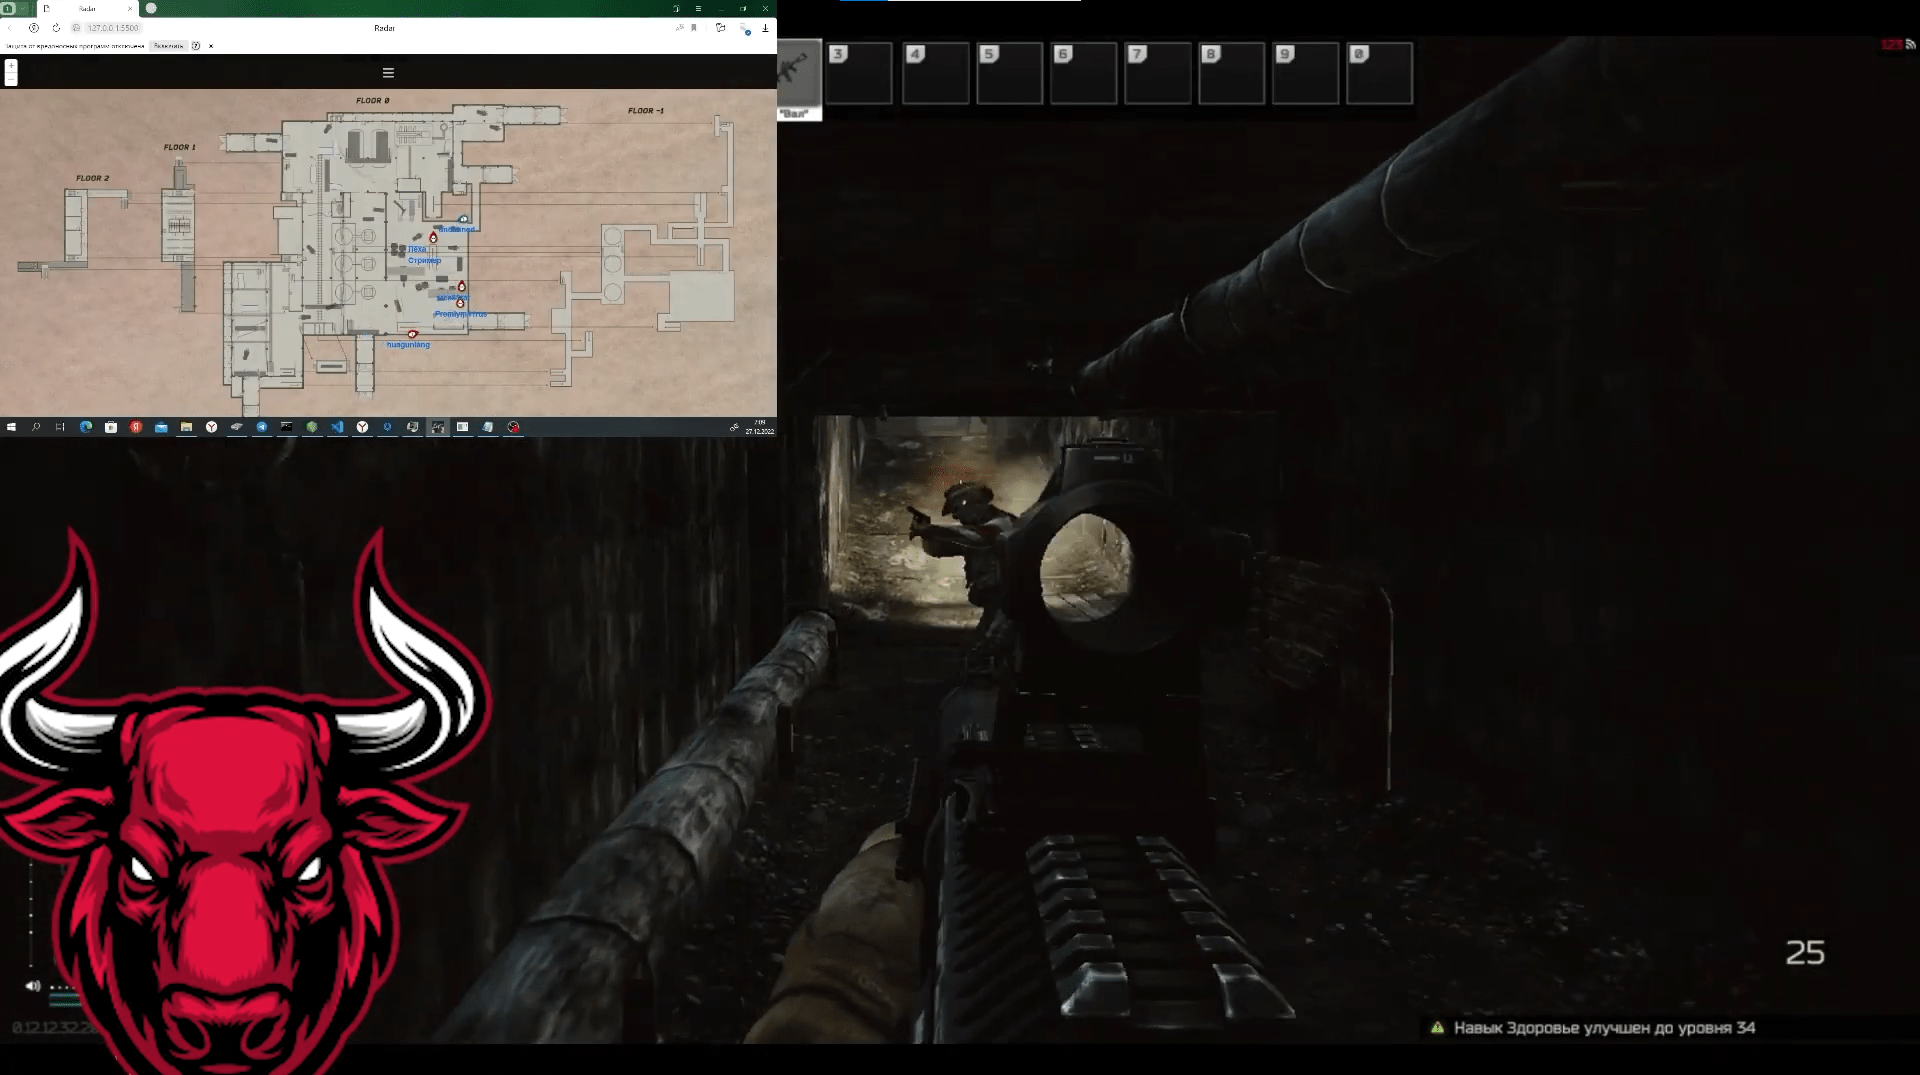The height and width of the screenshot is (1075, 1920).
Task: Select hotbar slot 9
Action: click(1305, 73)
